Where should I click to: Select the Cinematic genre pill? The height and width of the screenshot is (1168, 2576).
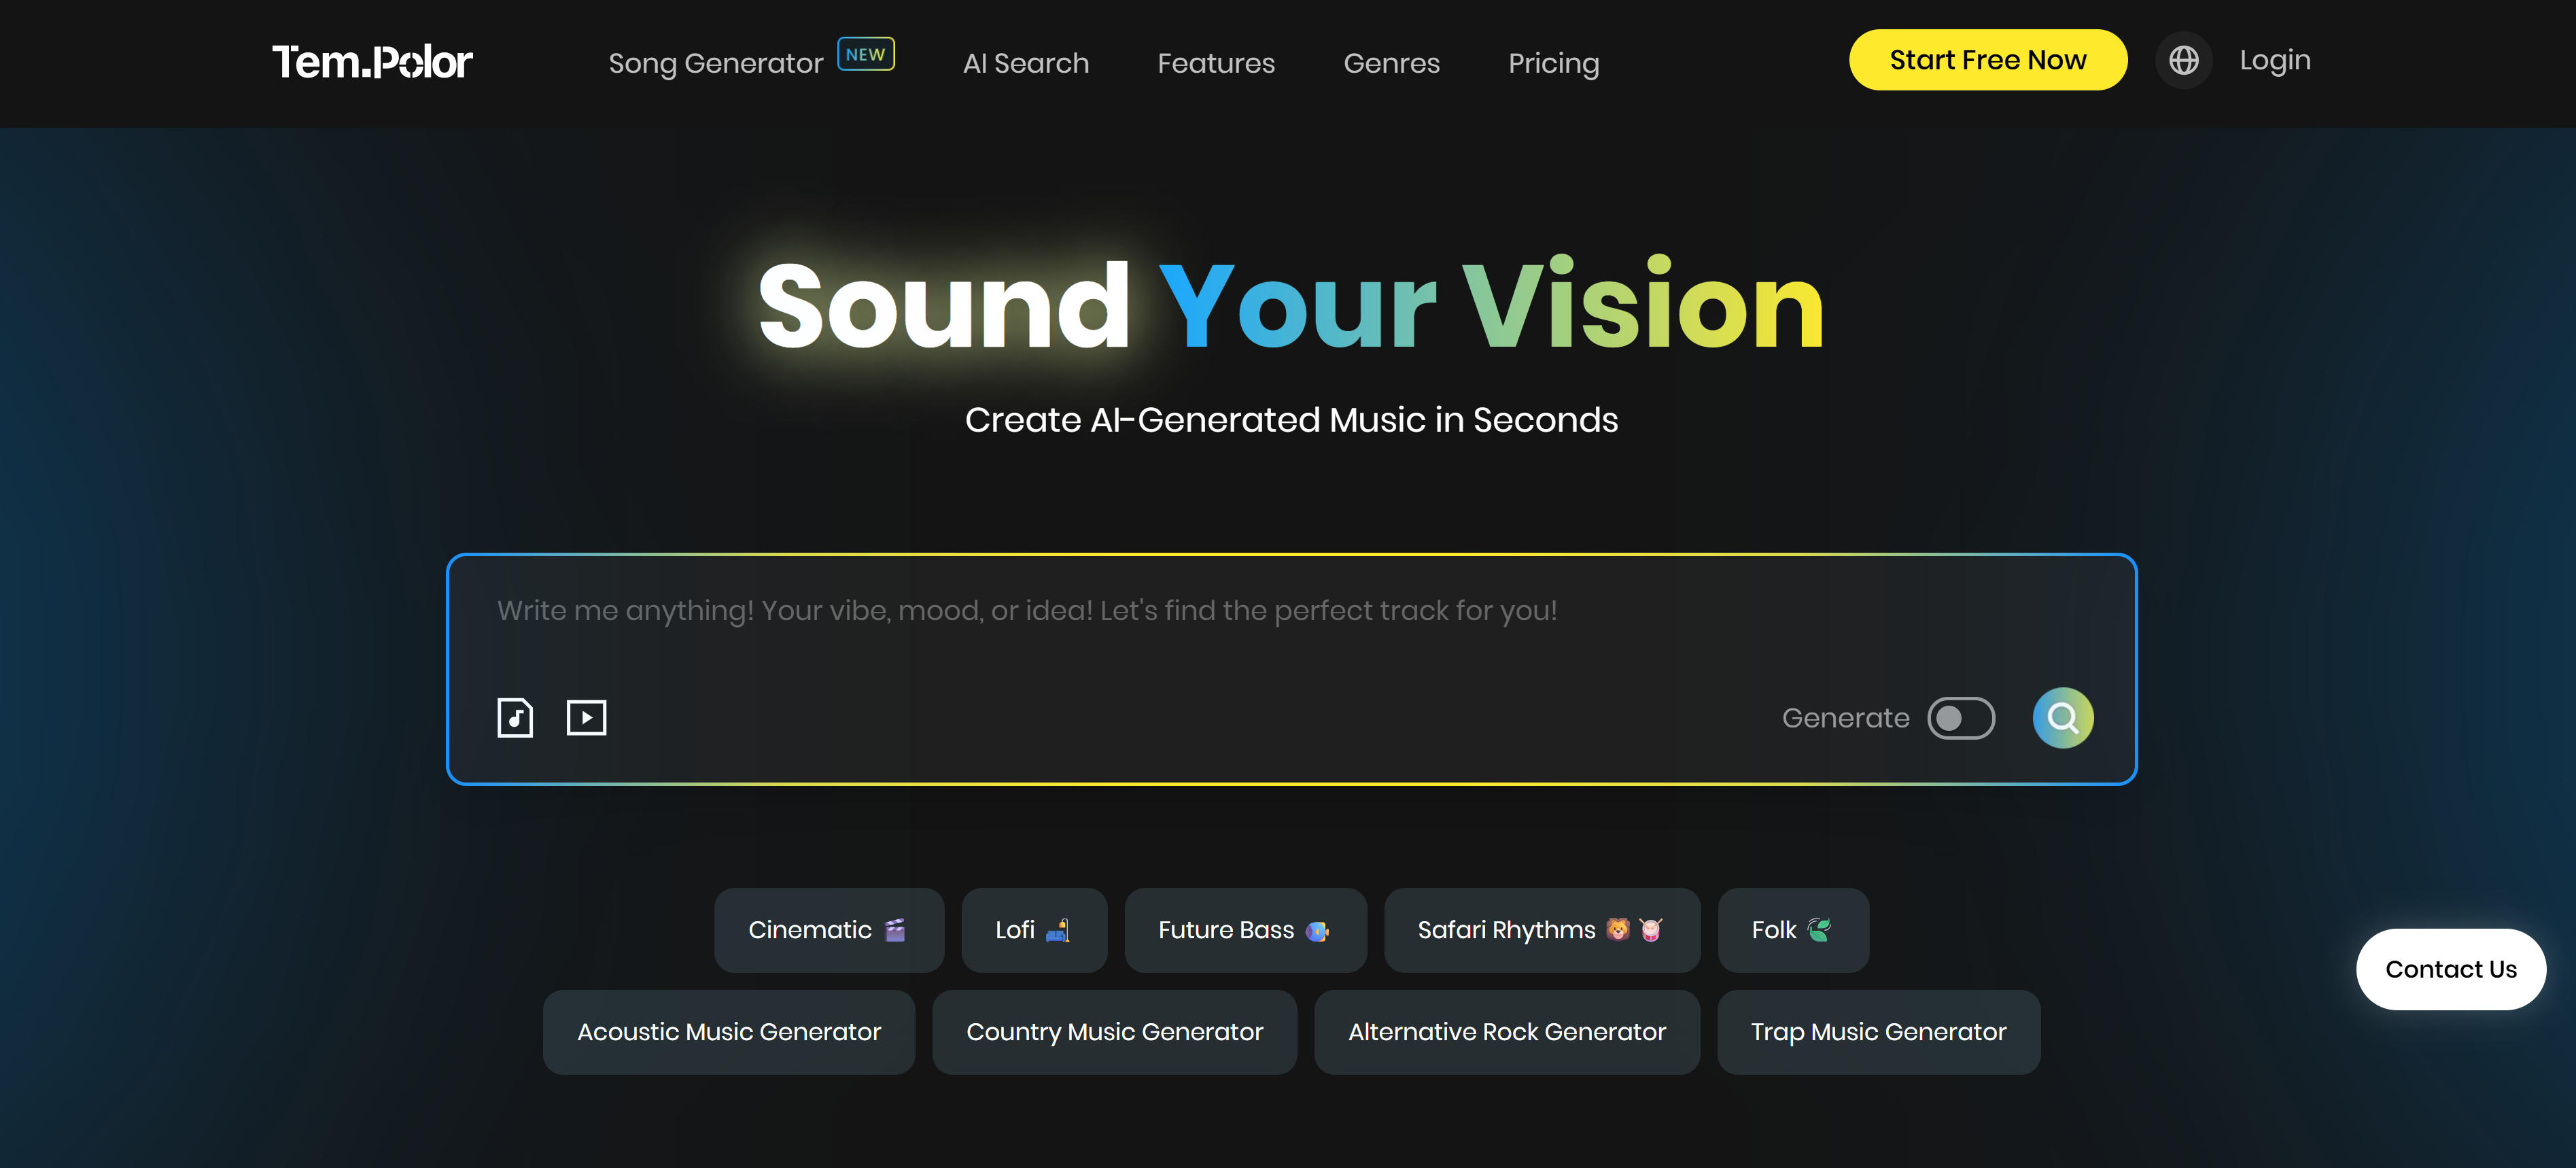click(x=828, y=930)
